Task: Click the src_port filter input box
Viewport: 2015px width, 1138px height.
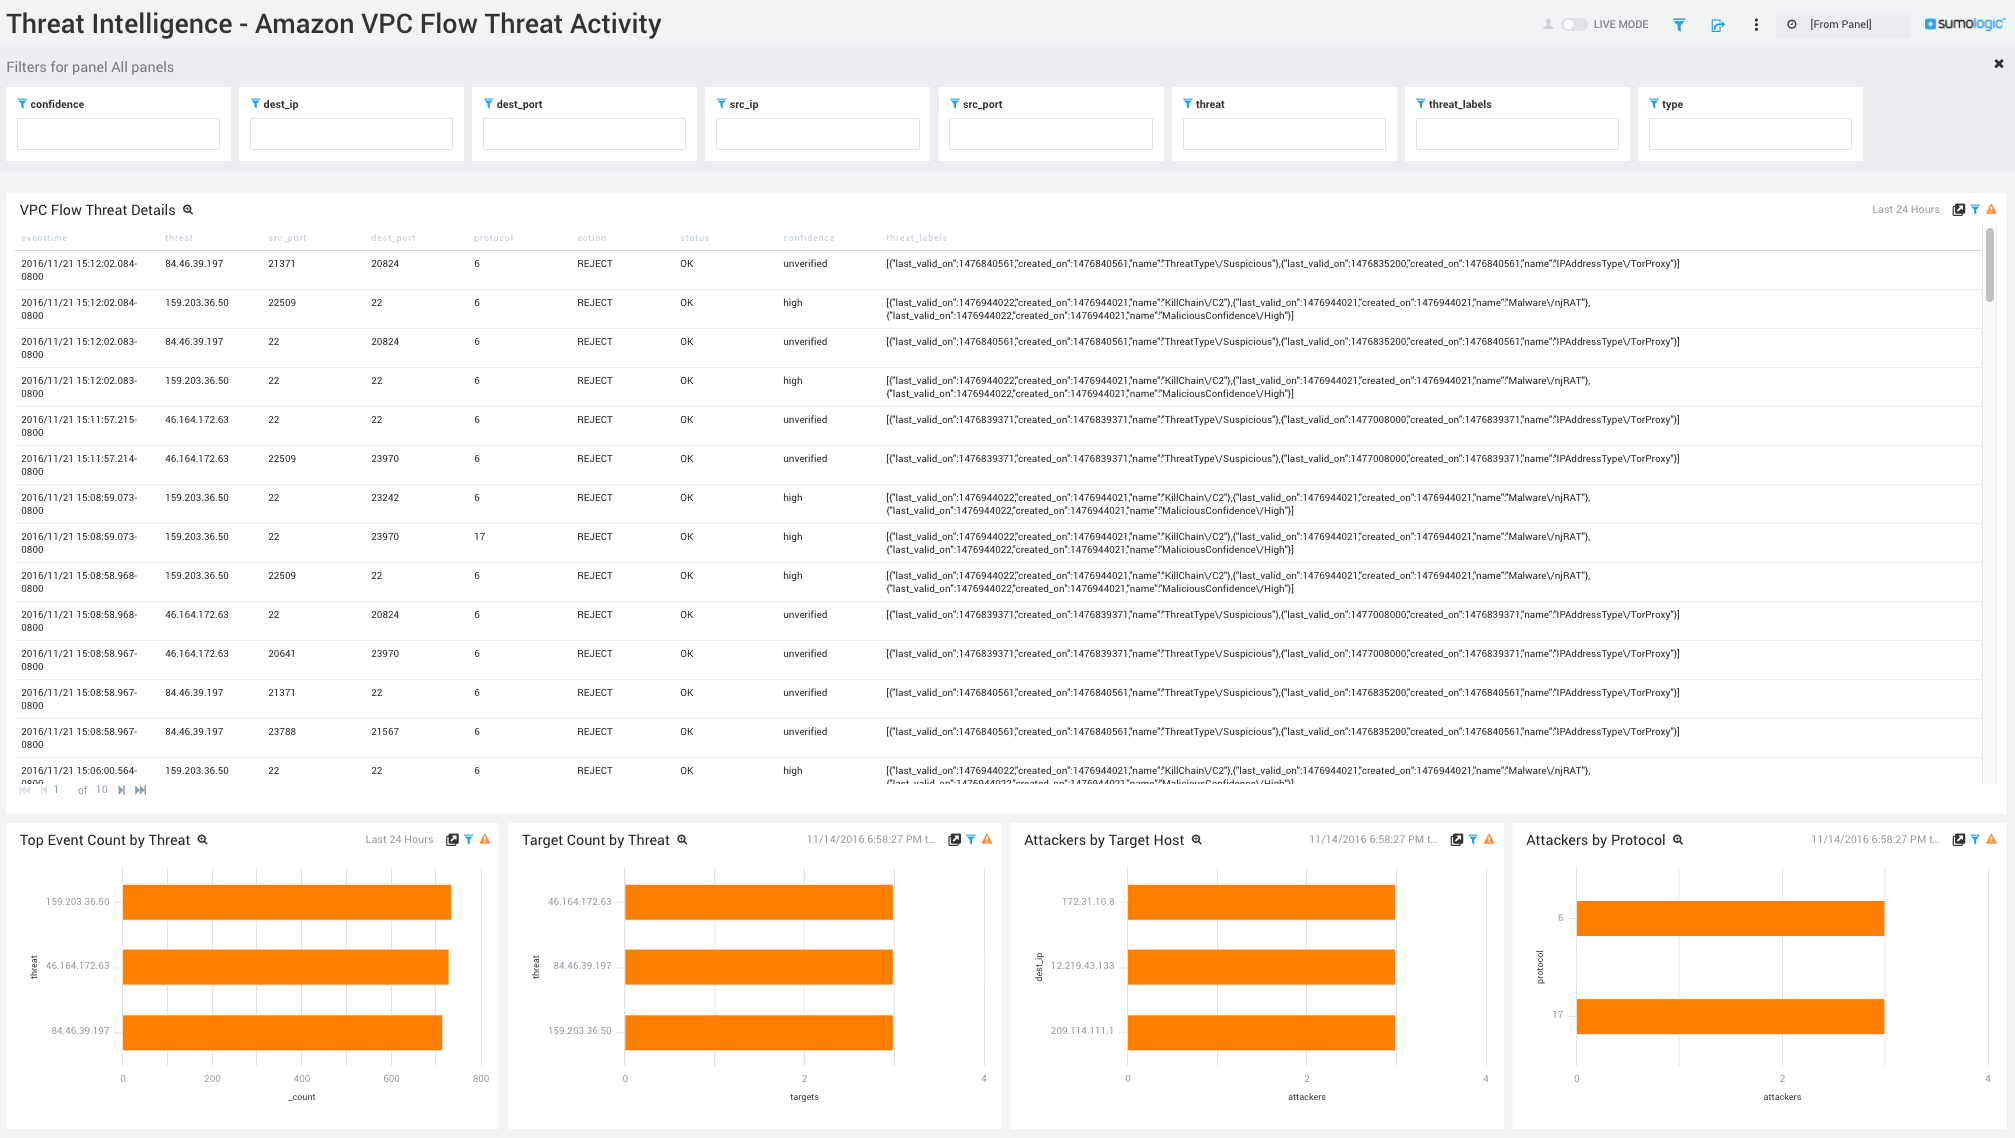Action: pyautogui.click(x=1050, y=134)
